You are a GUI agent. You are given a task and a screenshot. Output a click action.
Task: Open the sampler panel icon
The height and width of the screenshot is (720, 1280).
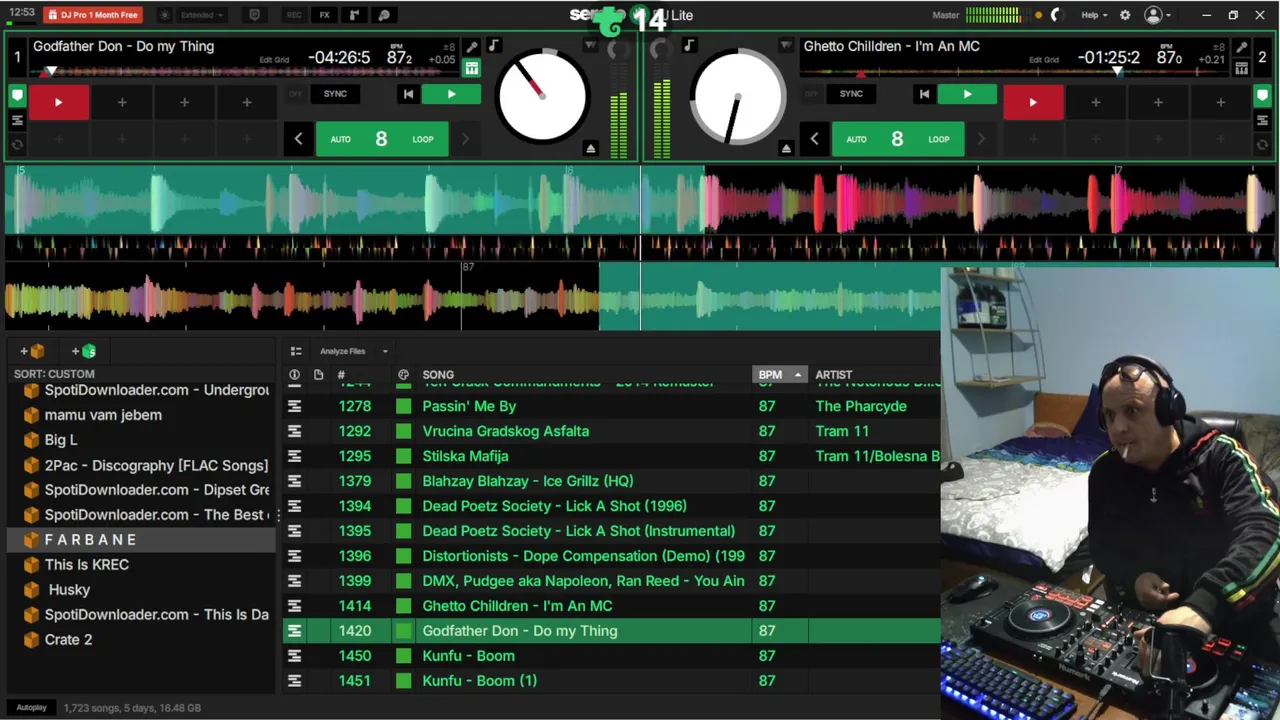pyautogui.click(x=354, y=15)
